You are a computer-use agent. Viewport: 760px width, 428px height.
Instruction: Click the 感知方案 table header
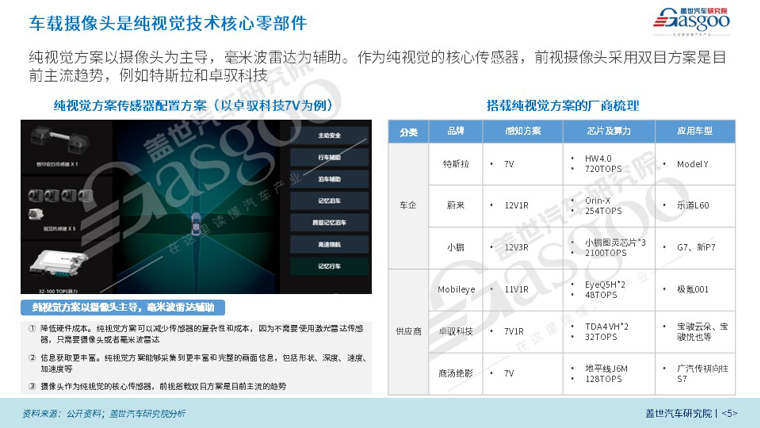[x=522, y=131]
